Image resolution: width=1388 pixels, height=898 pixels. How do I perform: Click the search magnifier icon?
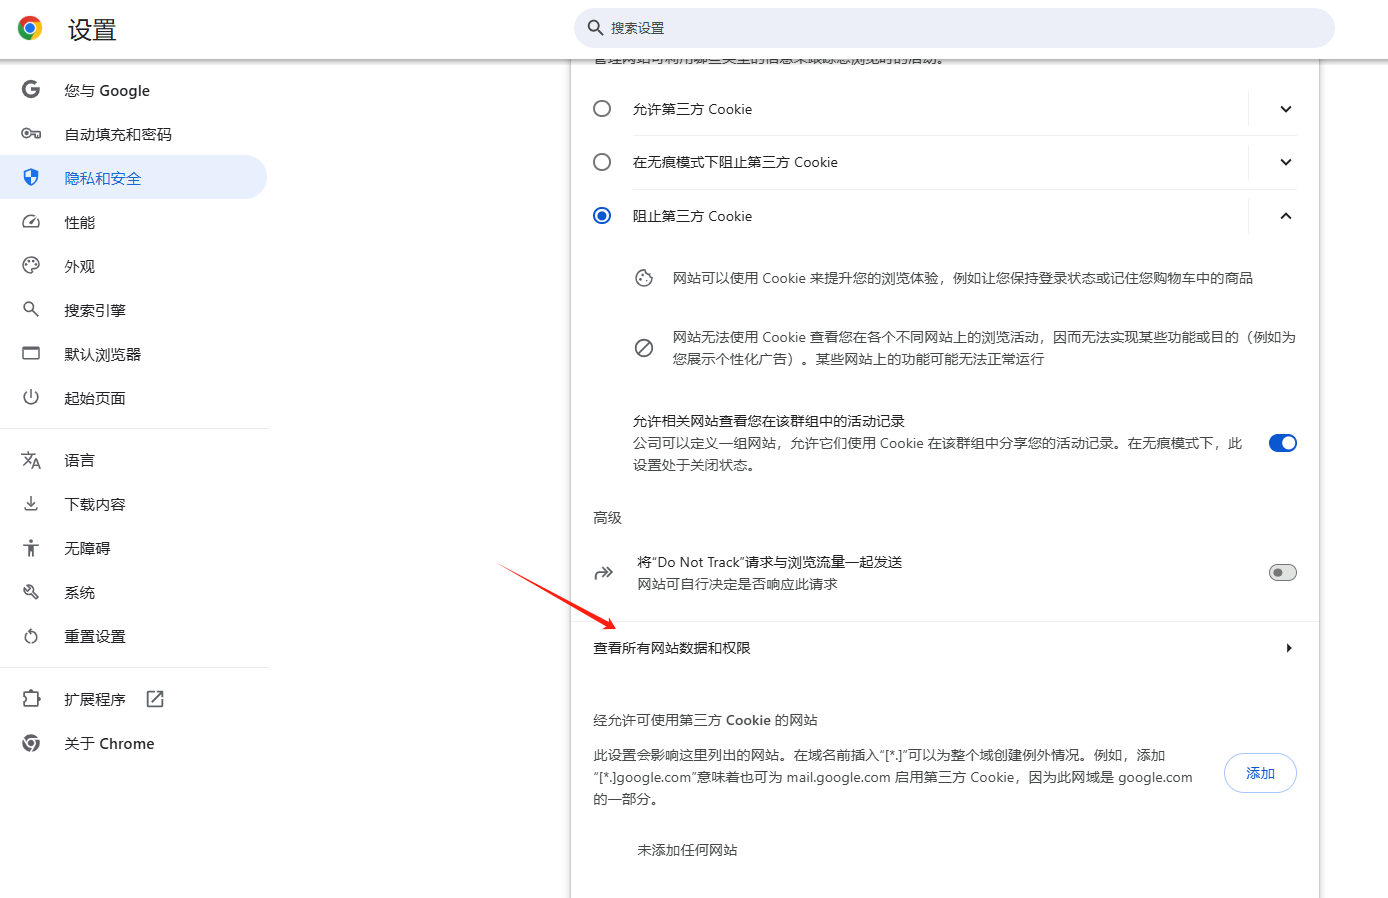point(595,28)
